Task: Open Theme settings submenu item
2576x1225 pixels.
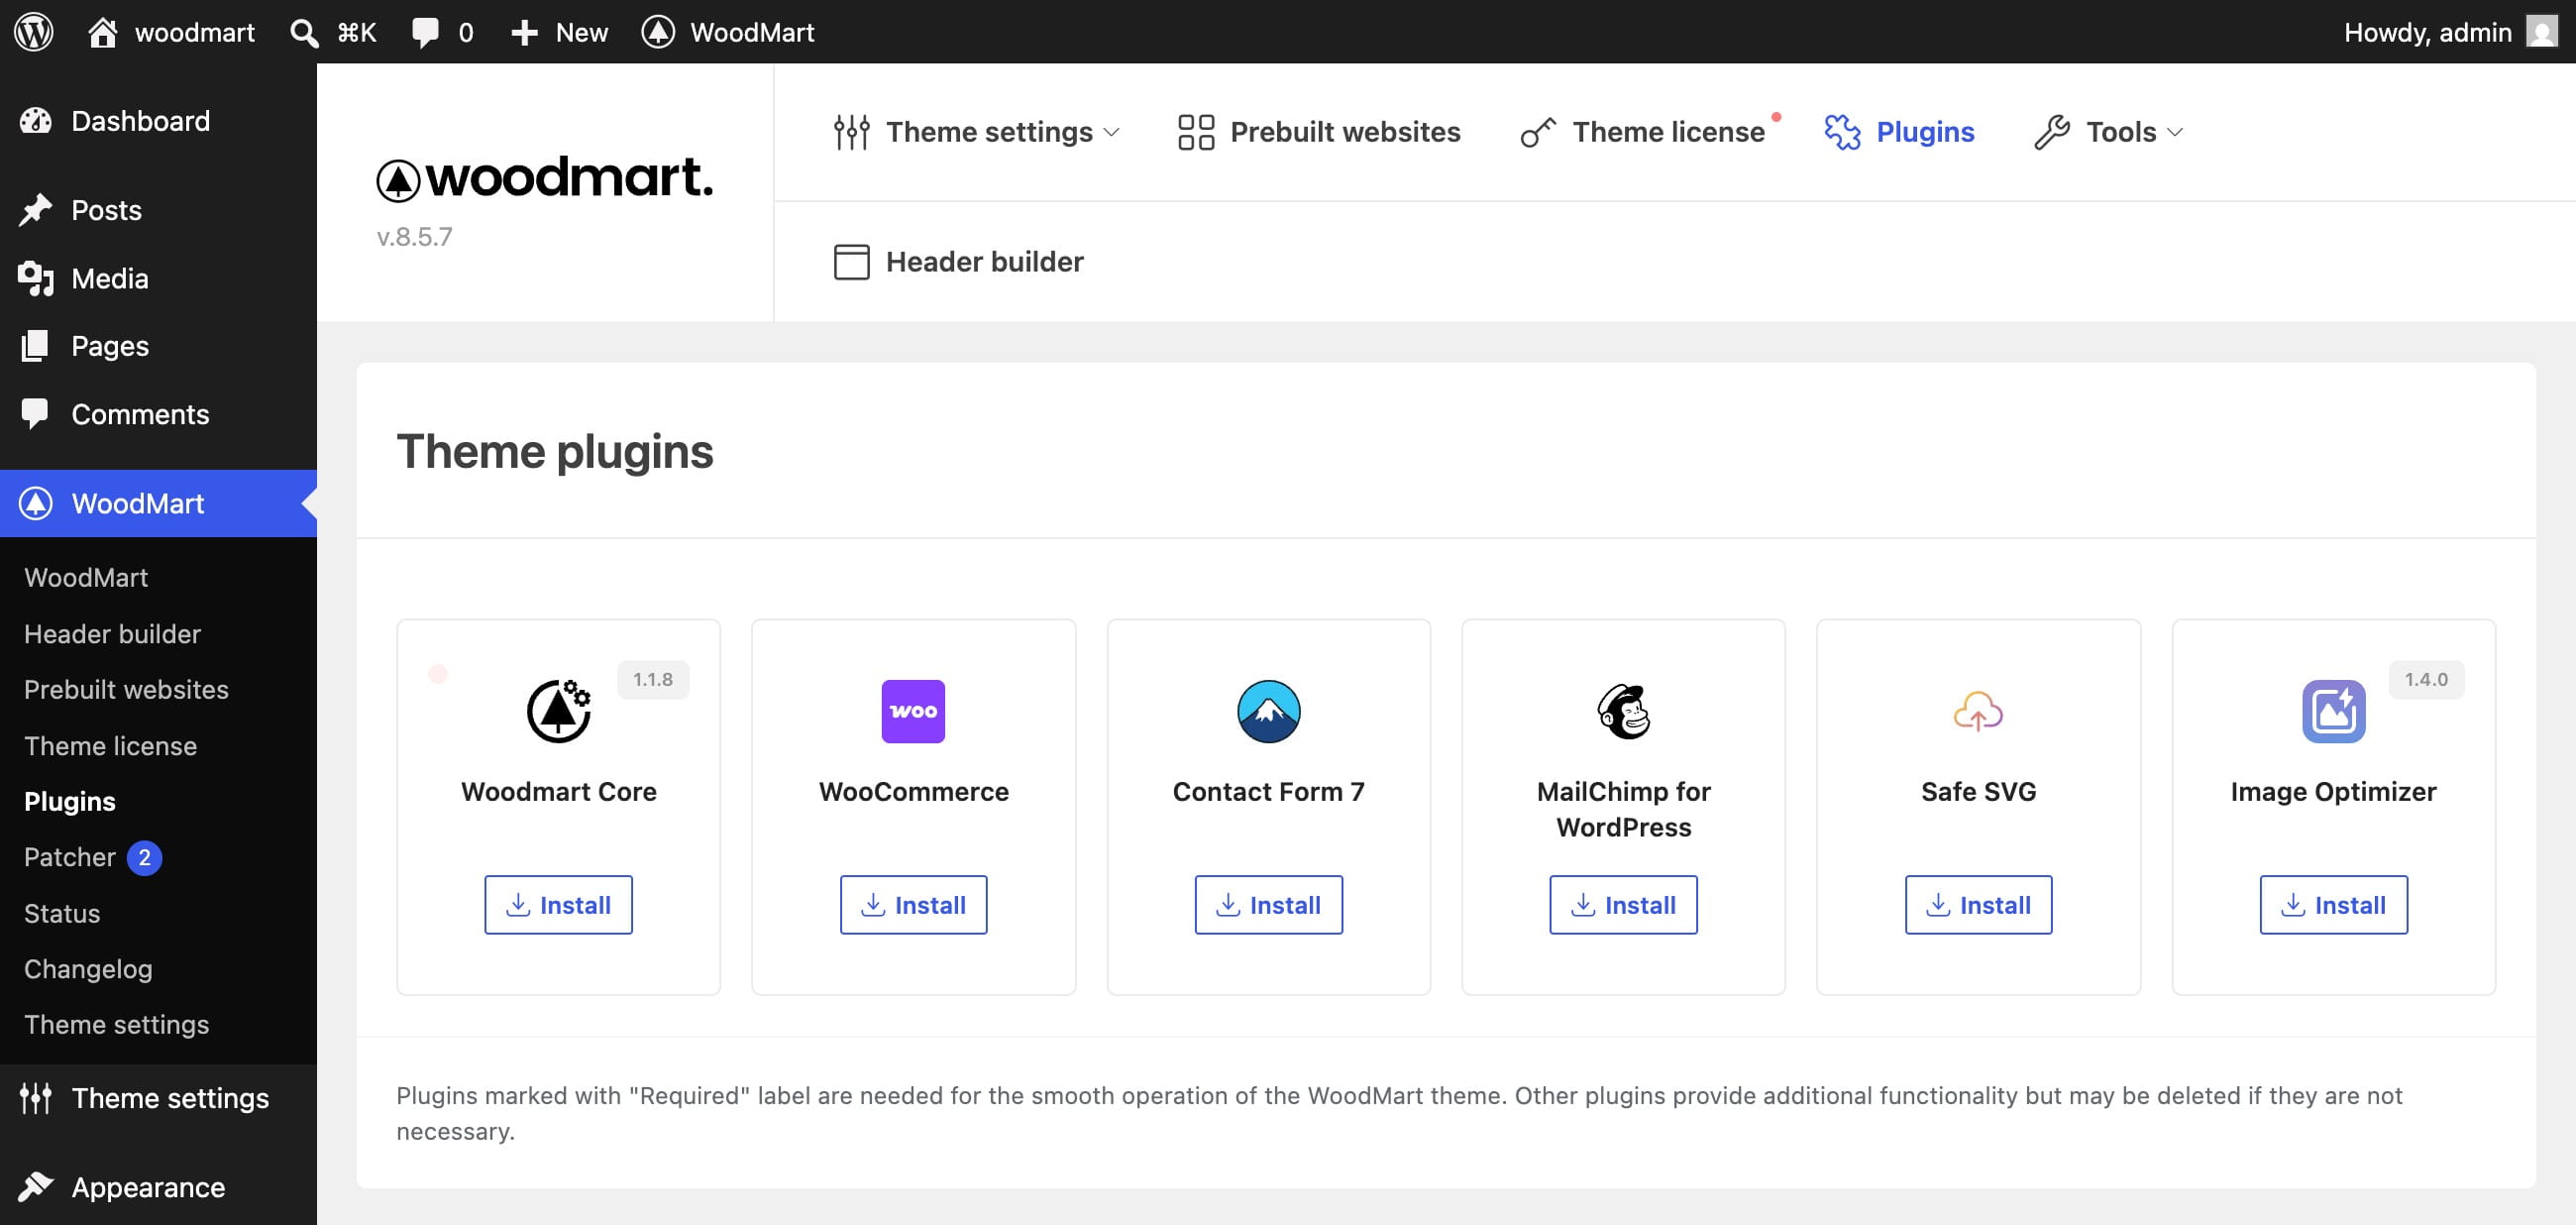Action: point(116,1025)
